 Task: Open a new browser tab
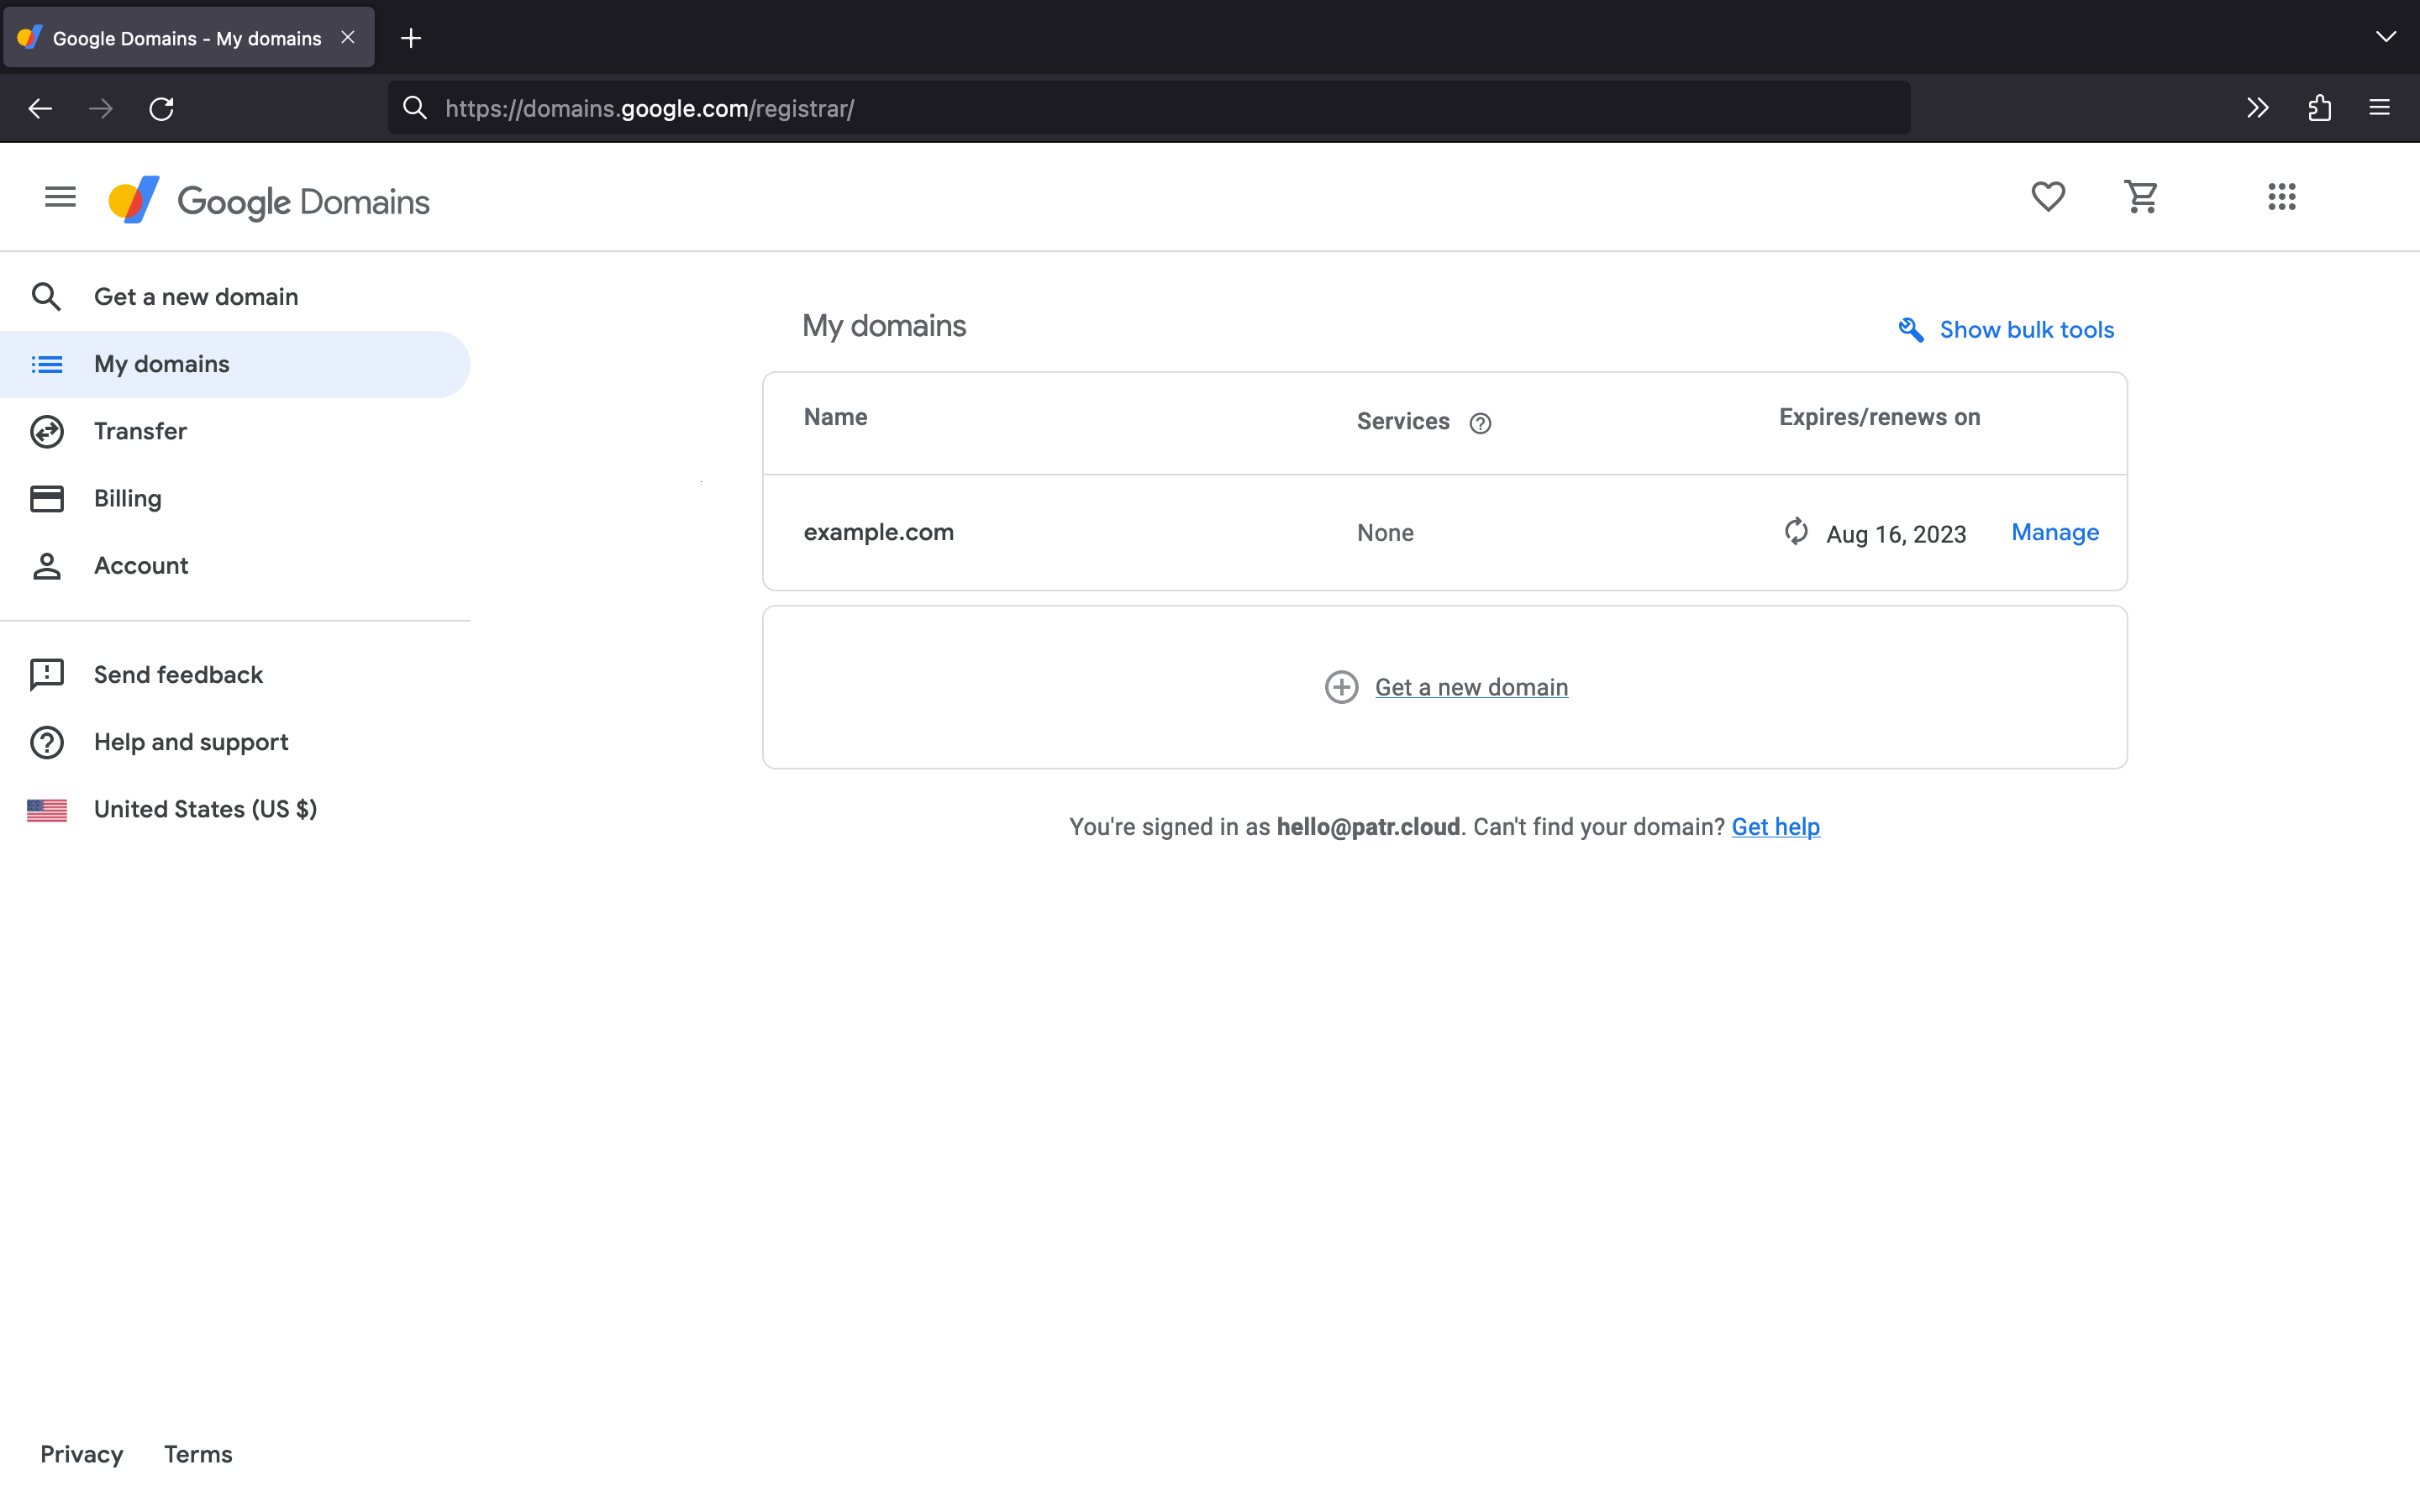[x=411, y=38]
